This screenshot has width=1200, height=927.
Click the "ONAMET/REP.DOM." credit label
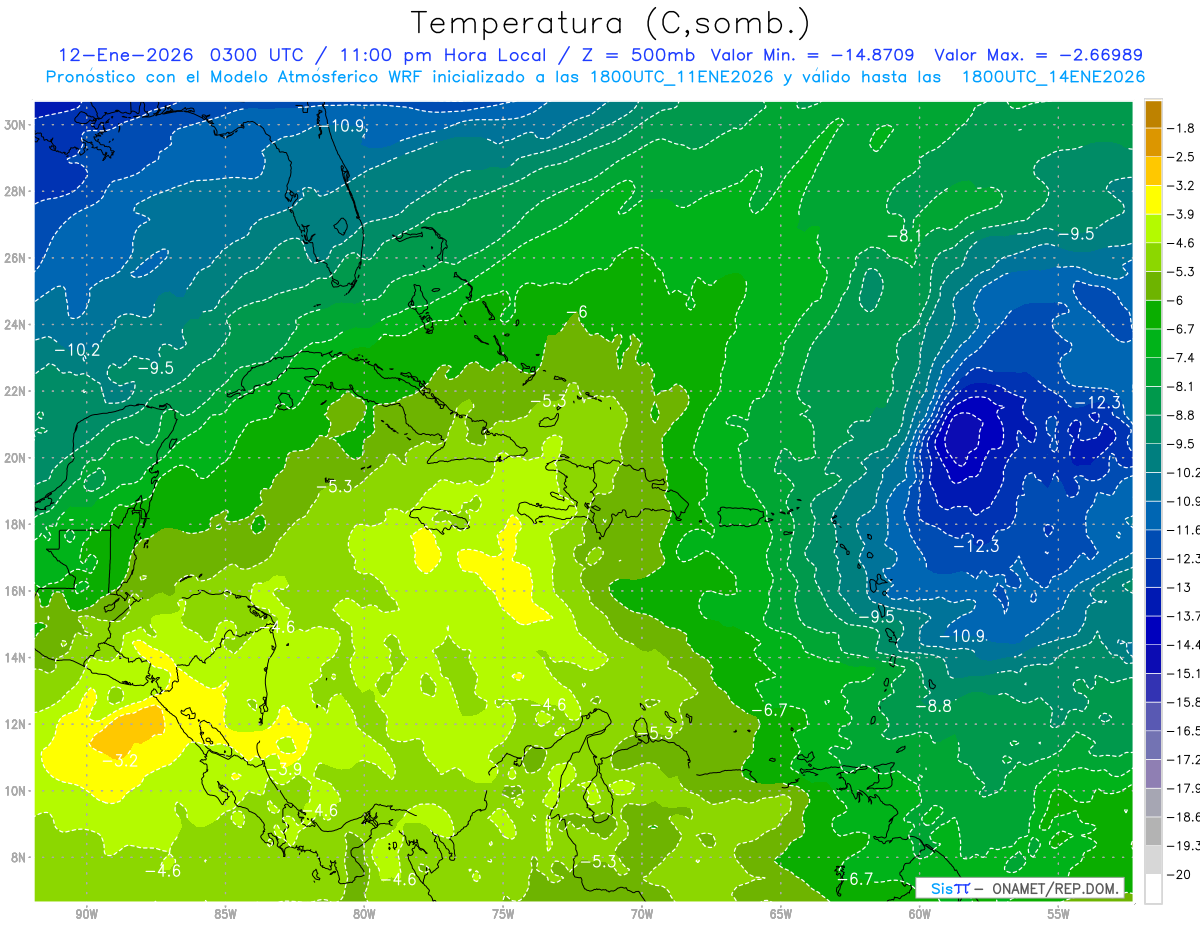click(x=1057, y=888)
